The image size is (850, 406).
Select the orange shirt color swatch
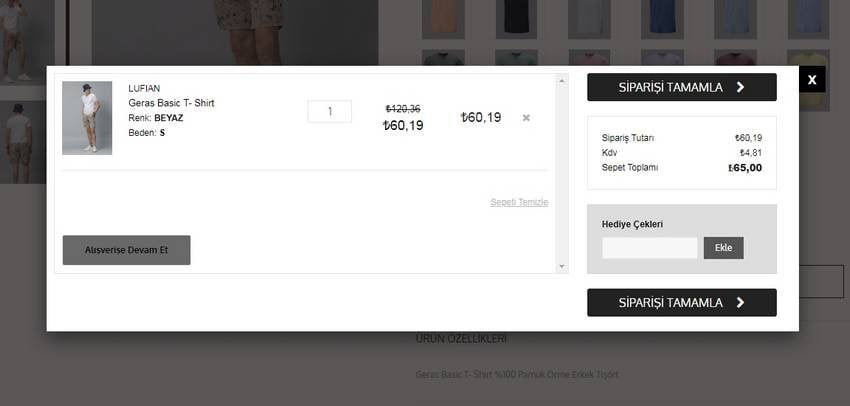[443, 18]
